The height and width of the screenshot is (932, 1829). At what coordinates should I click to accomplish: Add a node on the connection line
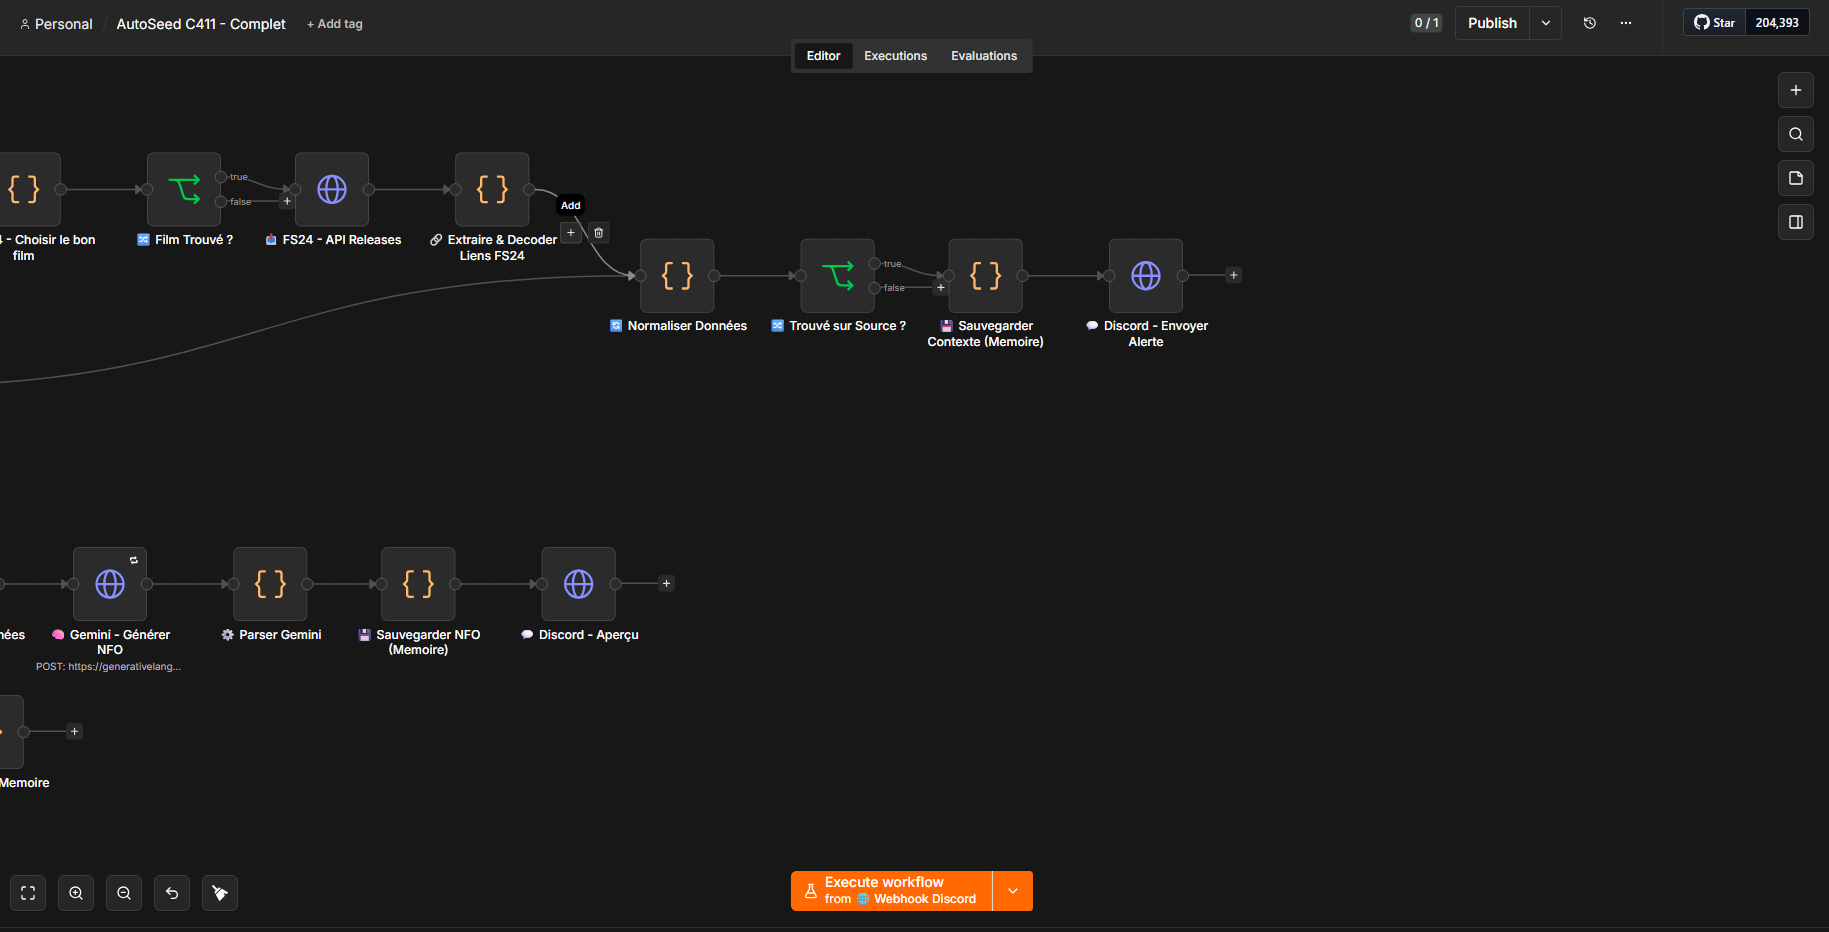coord(571,233)
